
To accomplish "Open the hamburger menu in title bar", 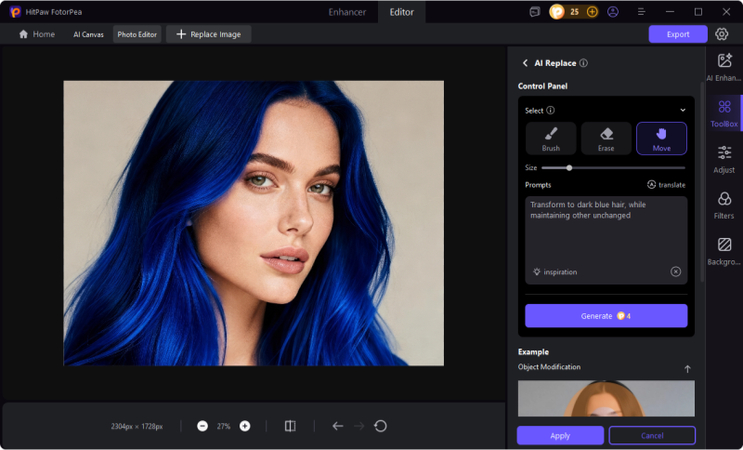I will (x=641, y=12).
